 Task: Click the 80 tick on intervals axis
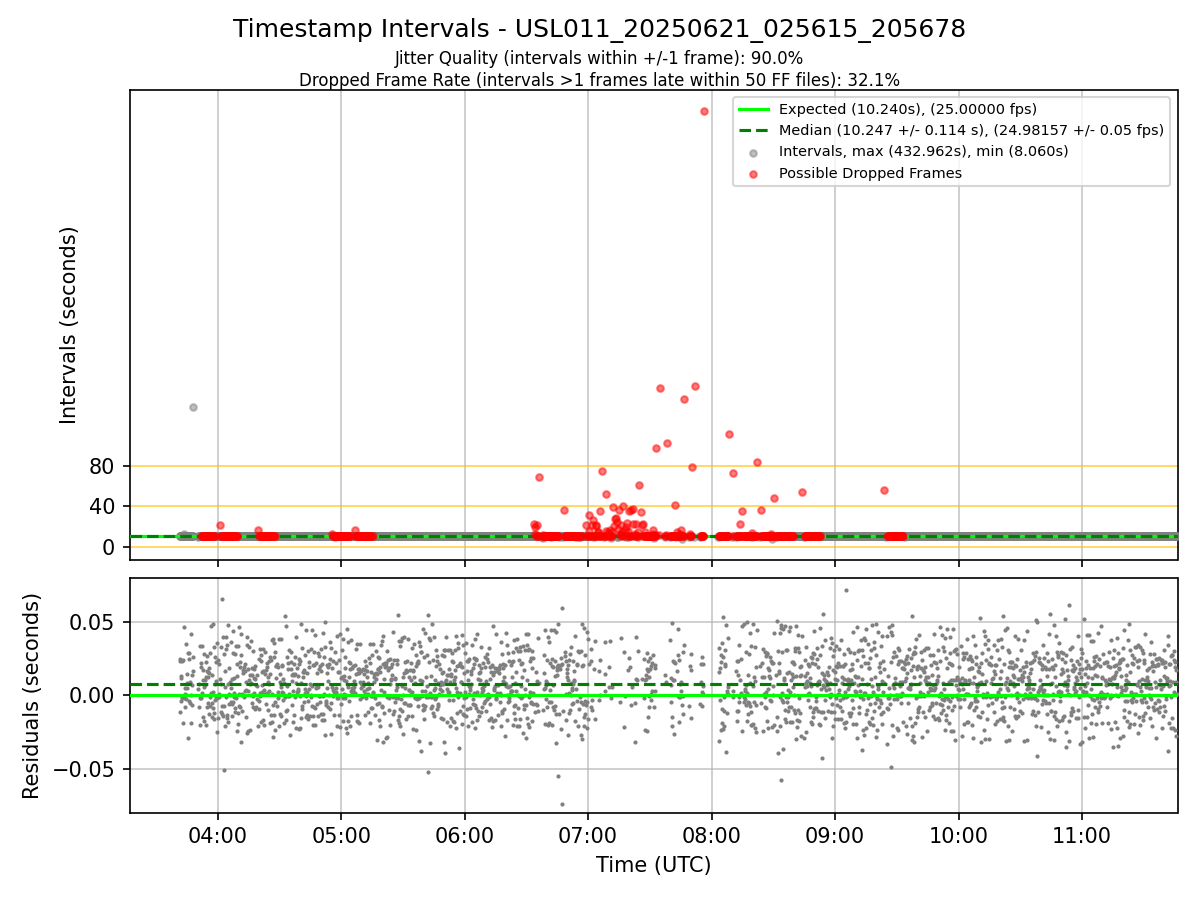[102, 466]
